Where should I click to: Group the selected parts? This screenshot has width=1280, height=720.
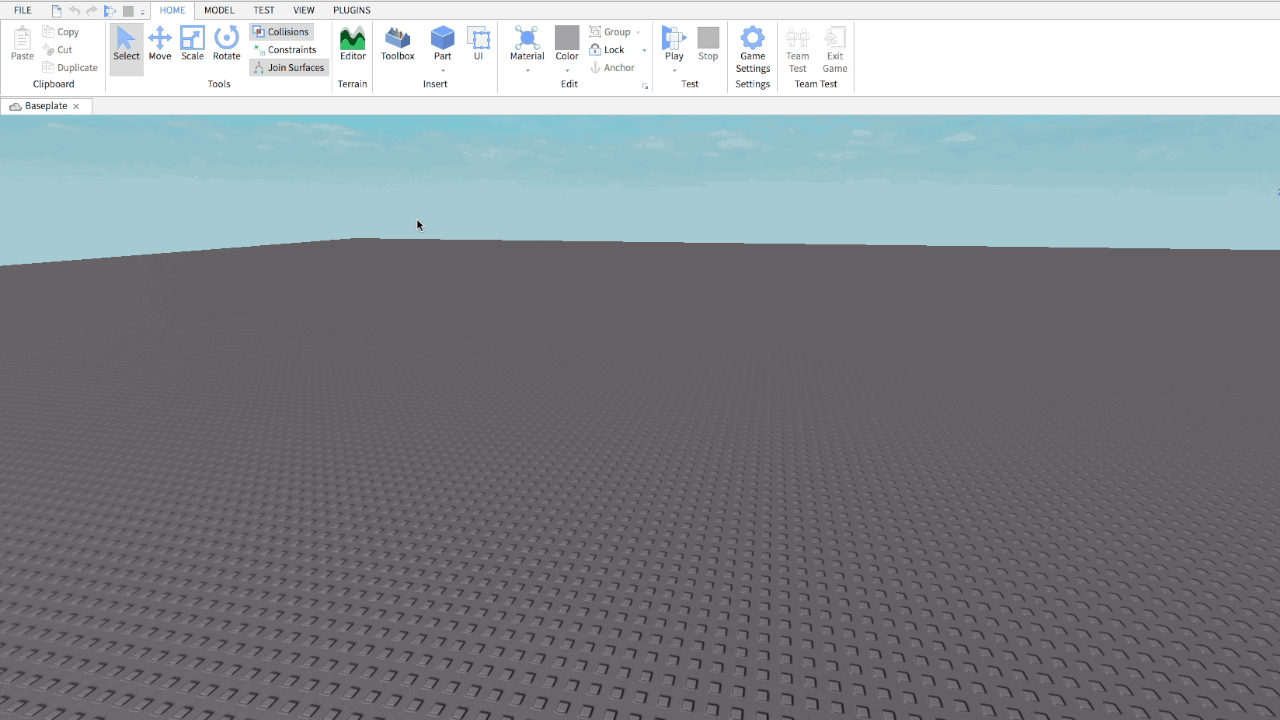[x=610, y=32]
